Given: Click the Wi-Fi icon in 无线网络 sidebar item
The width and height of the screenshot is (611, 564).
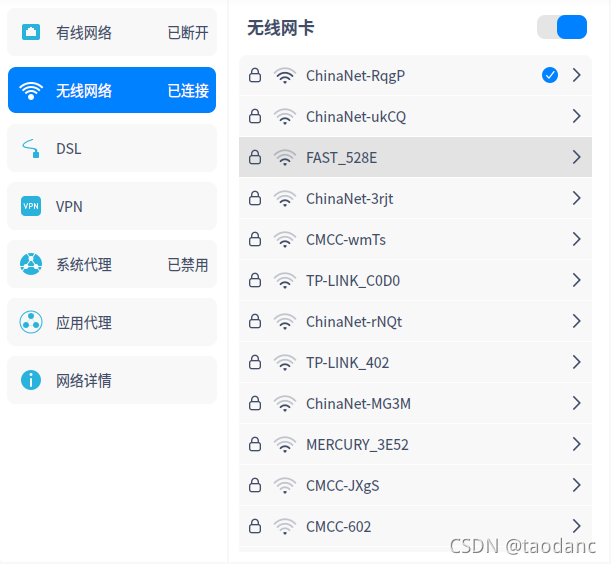Looking at the screenshot, I should [x=31, y=90].
